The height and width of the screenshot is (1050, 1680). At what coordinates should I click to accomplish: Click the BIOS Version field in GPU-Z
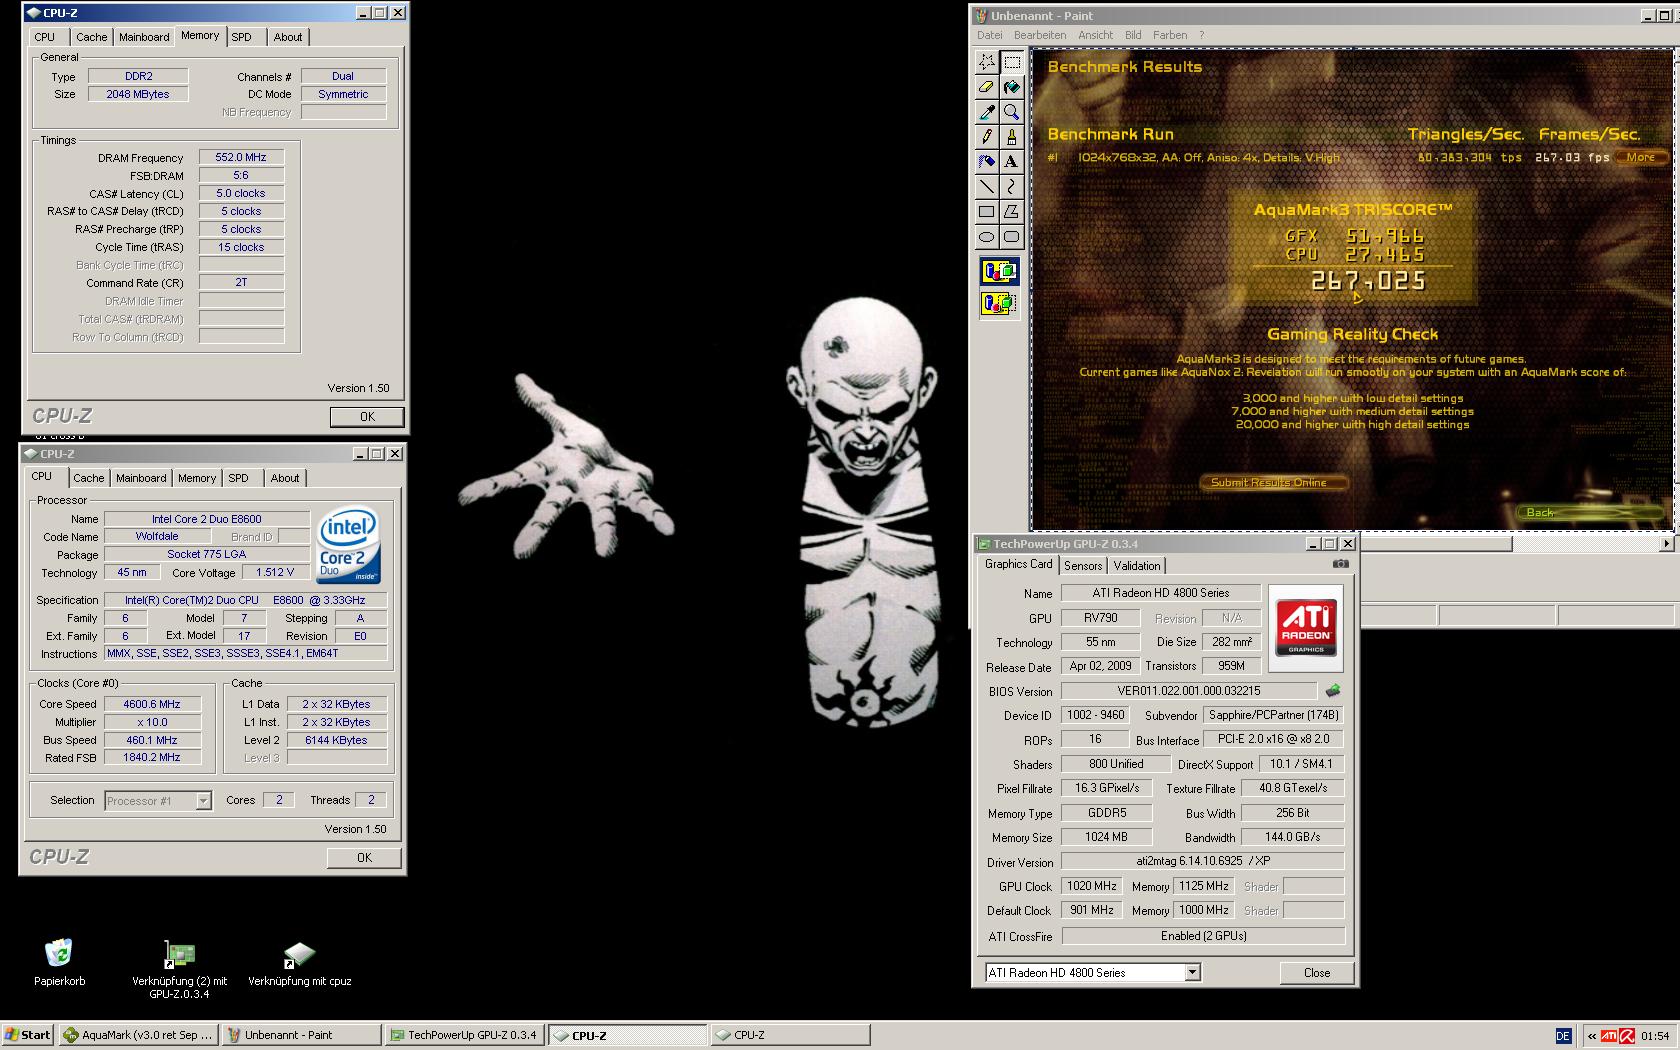(1188, 691)
